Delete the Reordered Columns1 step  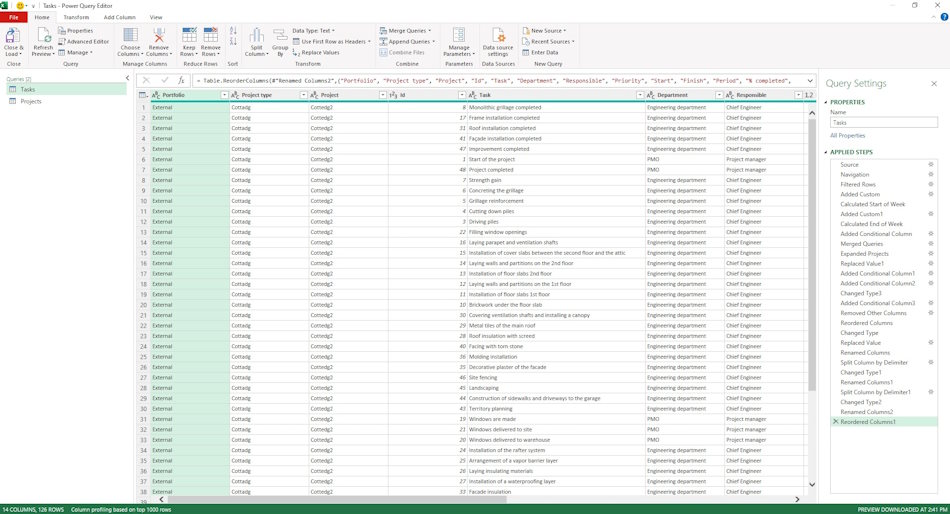(835, 421)
